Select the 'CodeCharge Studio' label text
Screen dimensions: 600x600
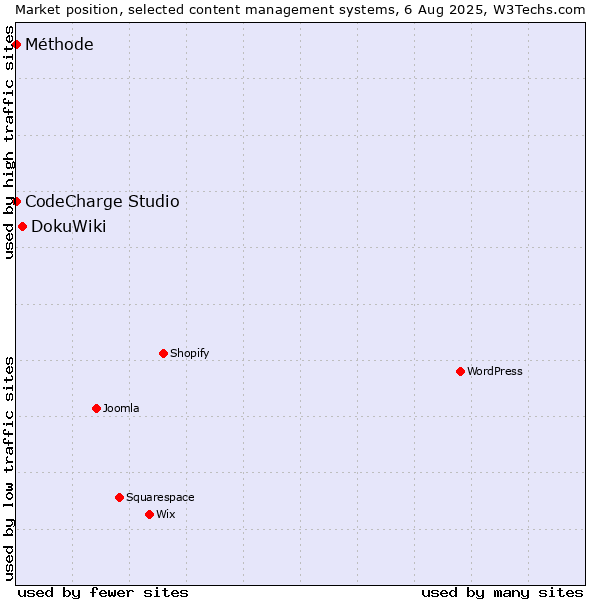102,202
